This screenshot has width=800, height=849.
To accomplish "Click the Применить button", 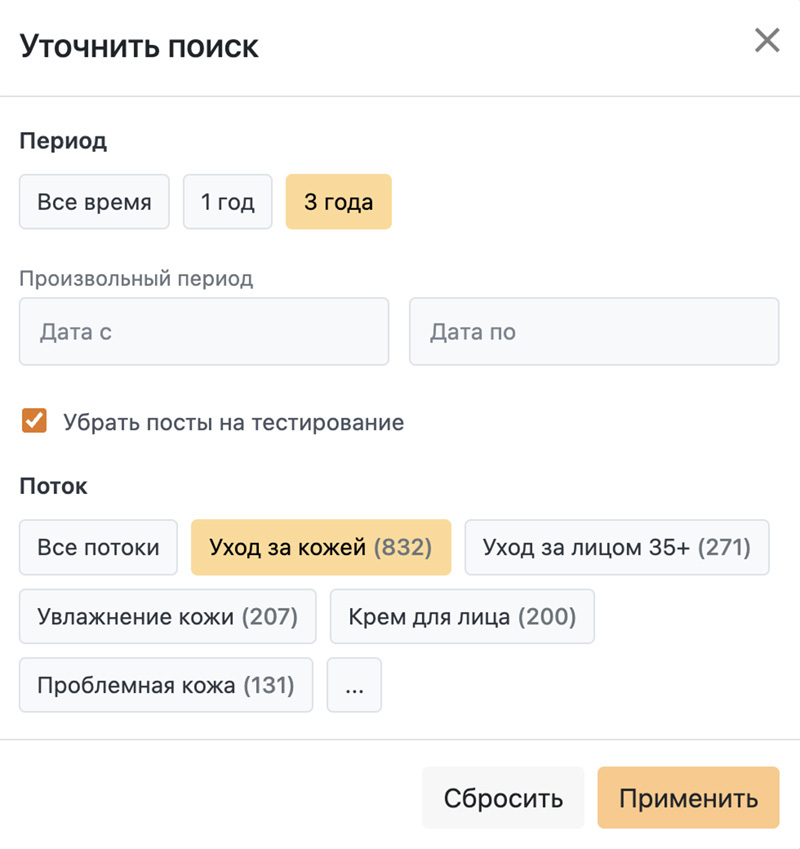I will click(x=688, y=798).
